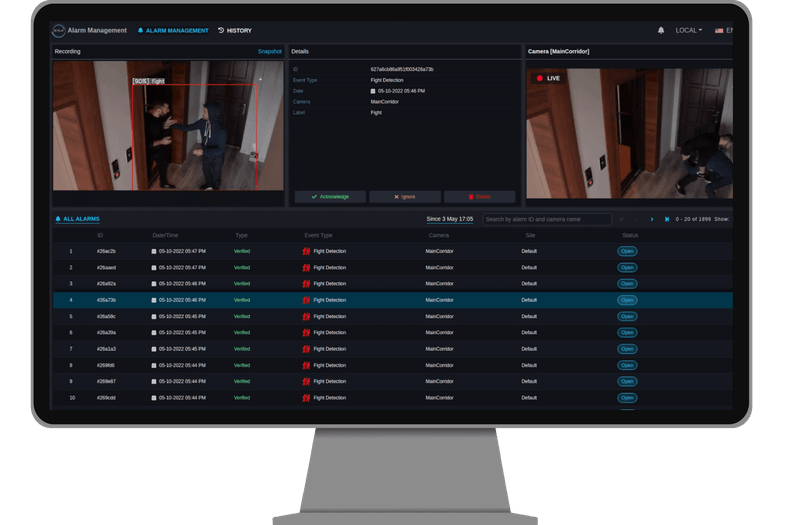812x525 pixels.
Task: Click the fight icon in row #26a73b
Action: point(306,300)
